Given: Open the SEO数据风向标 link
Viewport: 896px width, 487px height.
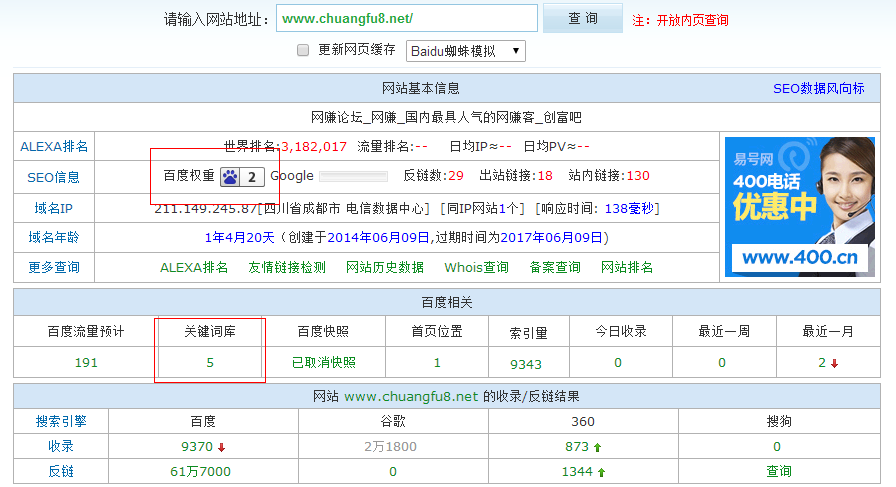Looking at the screenshot, I should tap(818, 88).
